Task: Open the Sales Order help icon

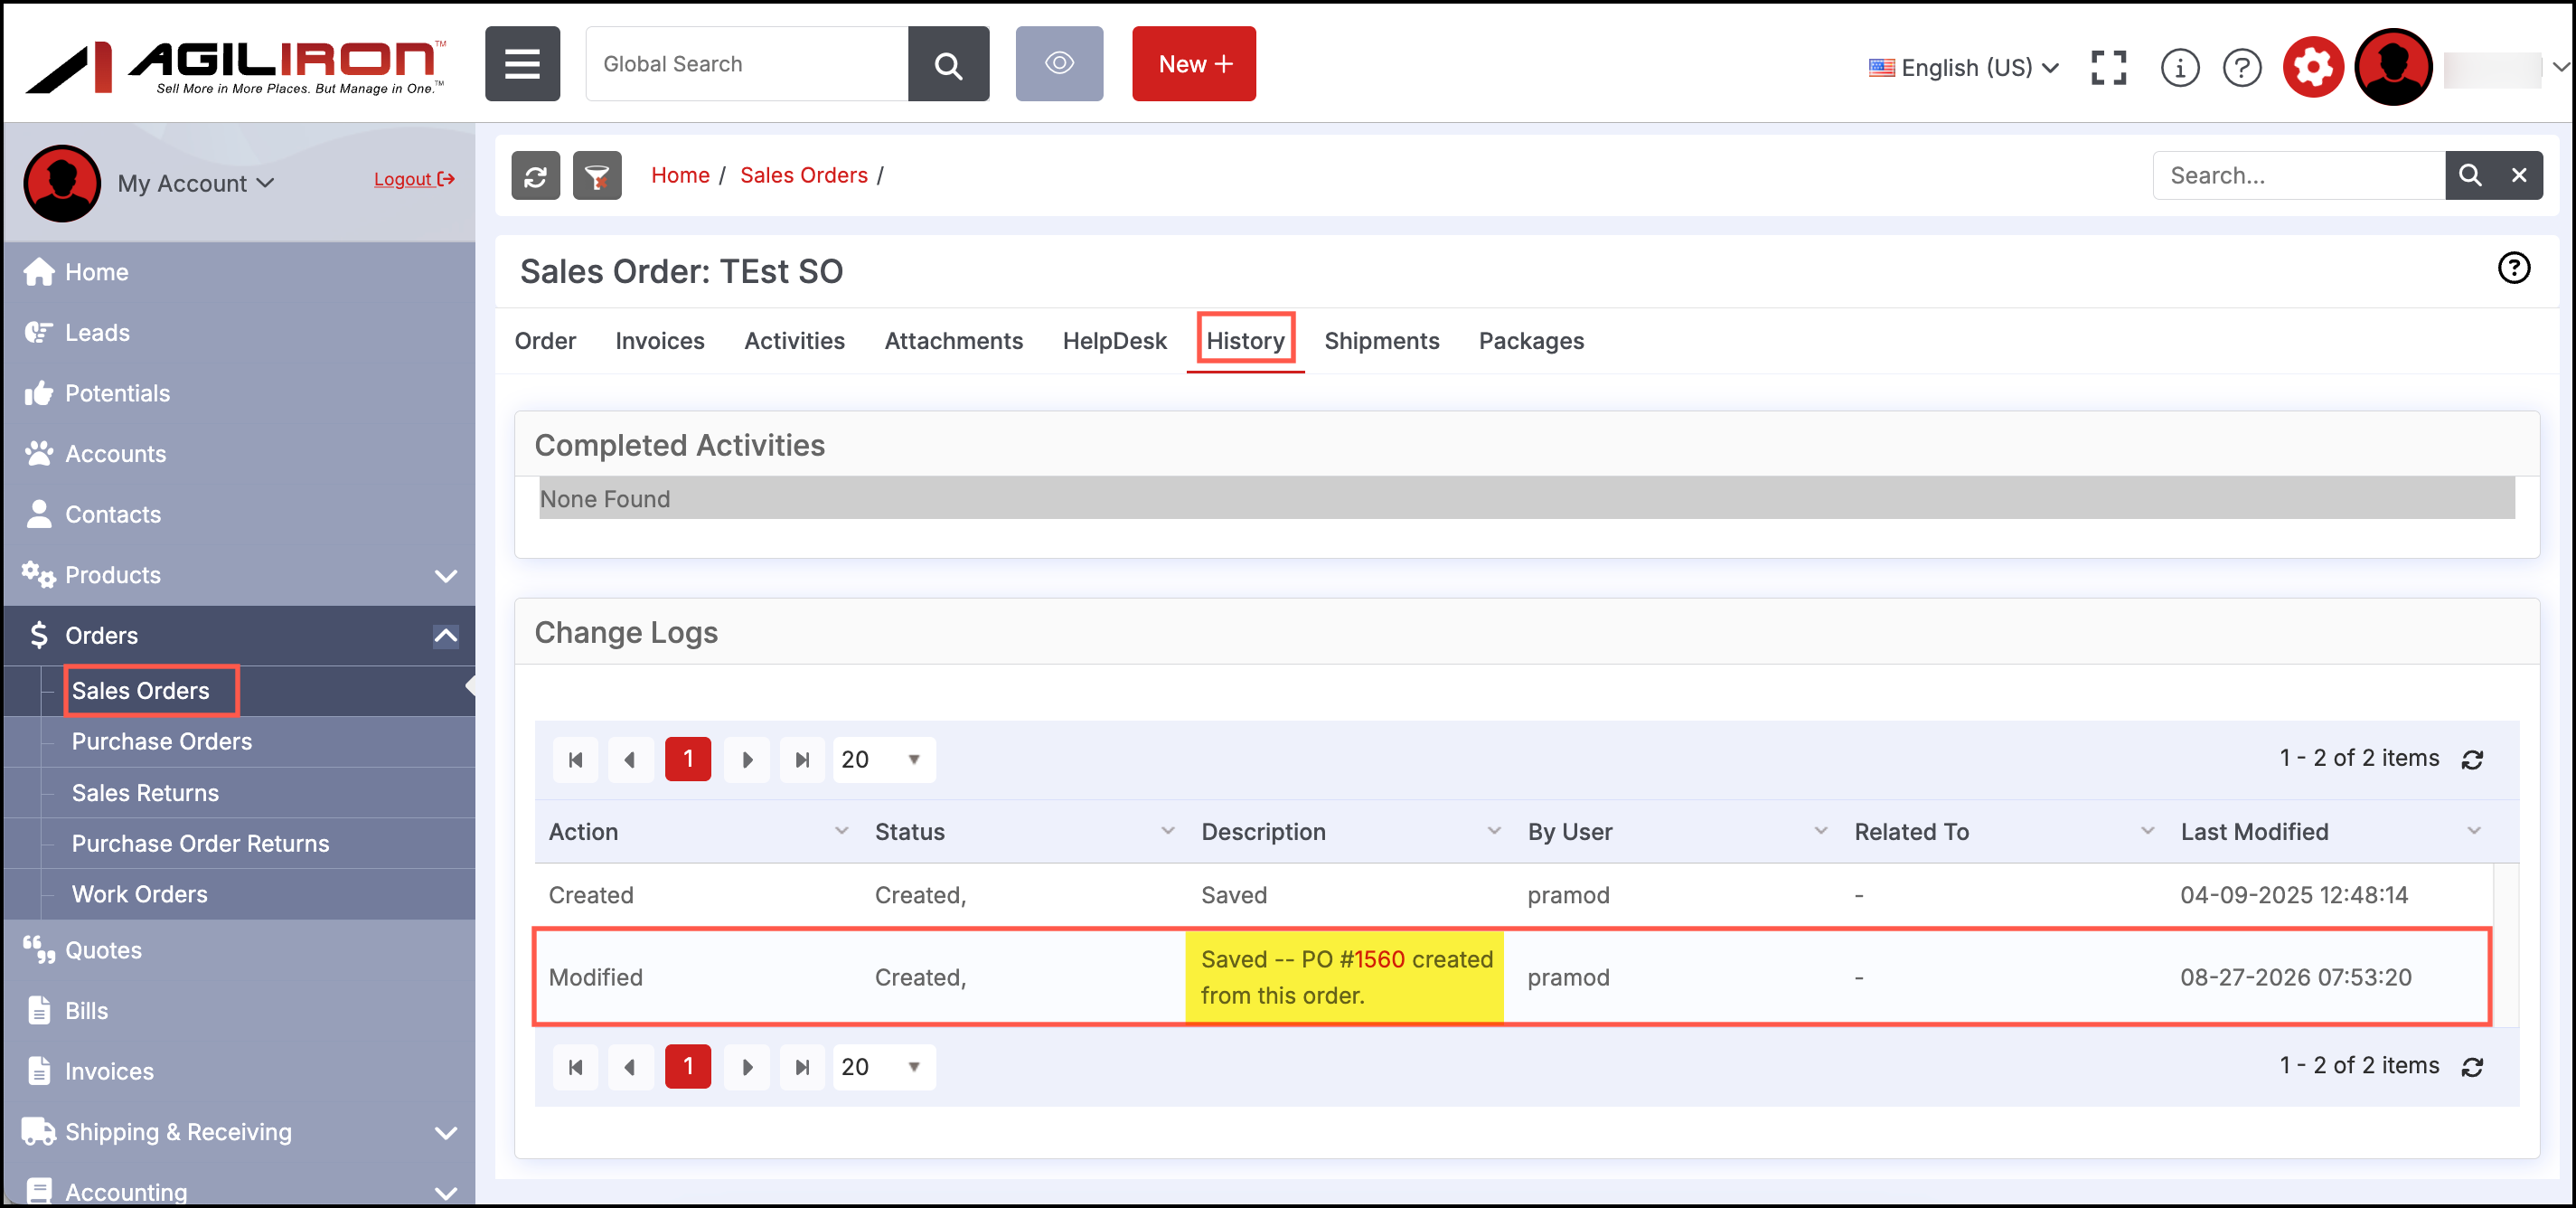Action: [2513, 268]
